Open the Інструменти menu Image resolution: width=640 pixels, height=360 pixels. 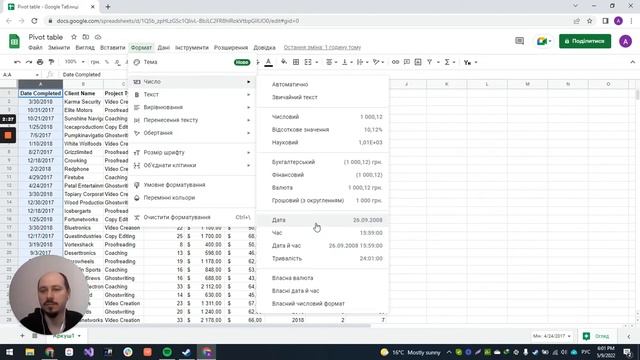[x=192, y=48]
